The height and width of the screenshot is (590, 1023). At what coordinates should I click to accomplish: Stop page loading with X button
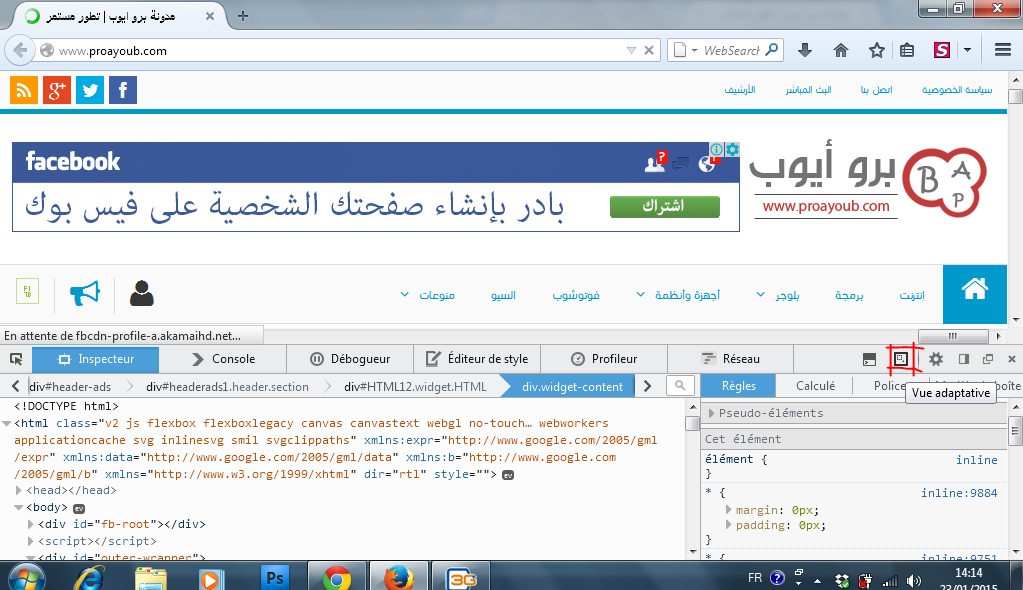pyautogui.click(x=649, y=50)
